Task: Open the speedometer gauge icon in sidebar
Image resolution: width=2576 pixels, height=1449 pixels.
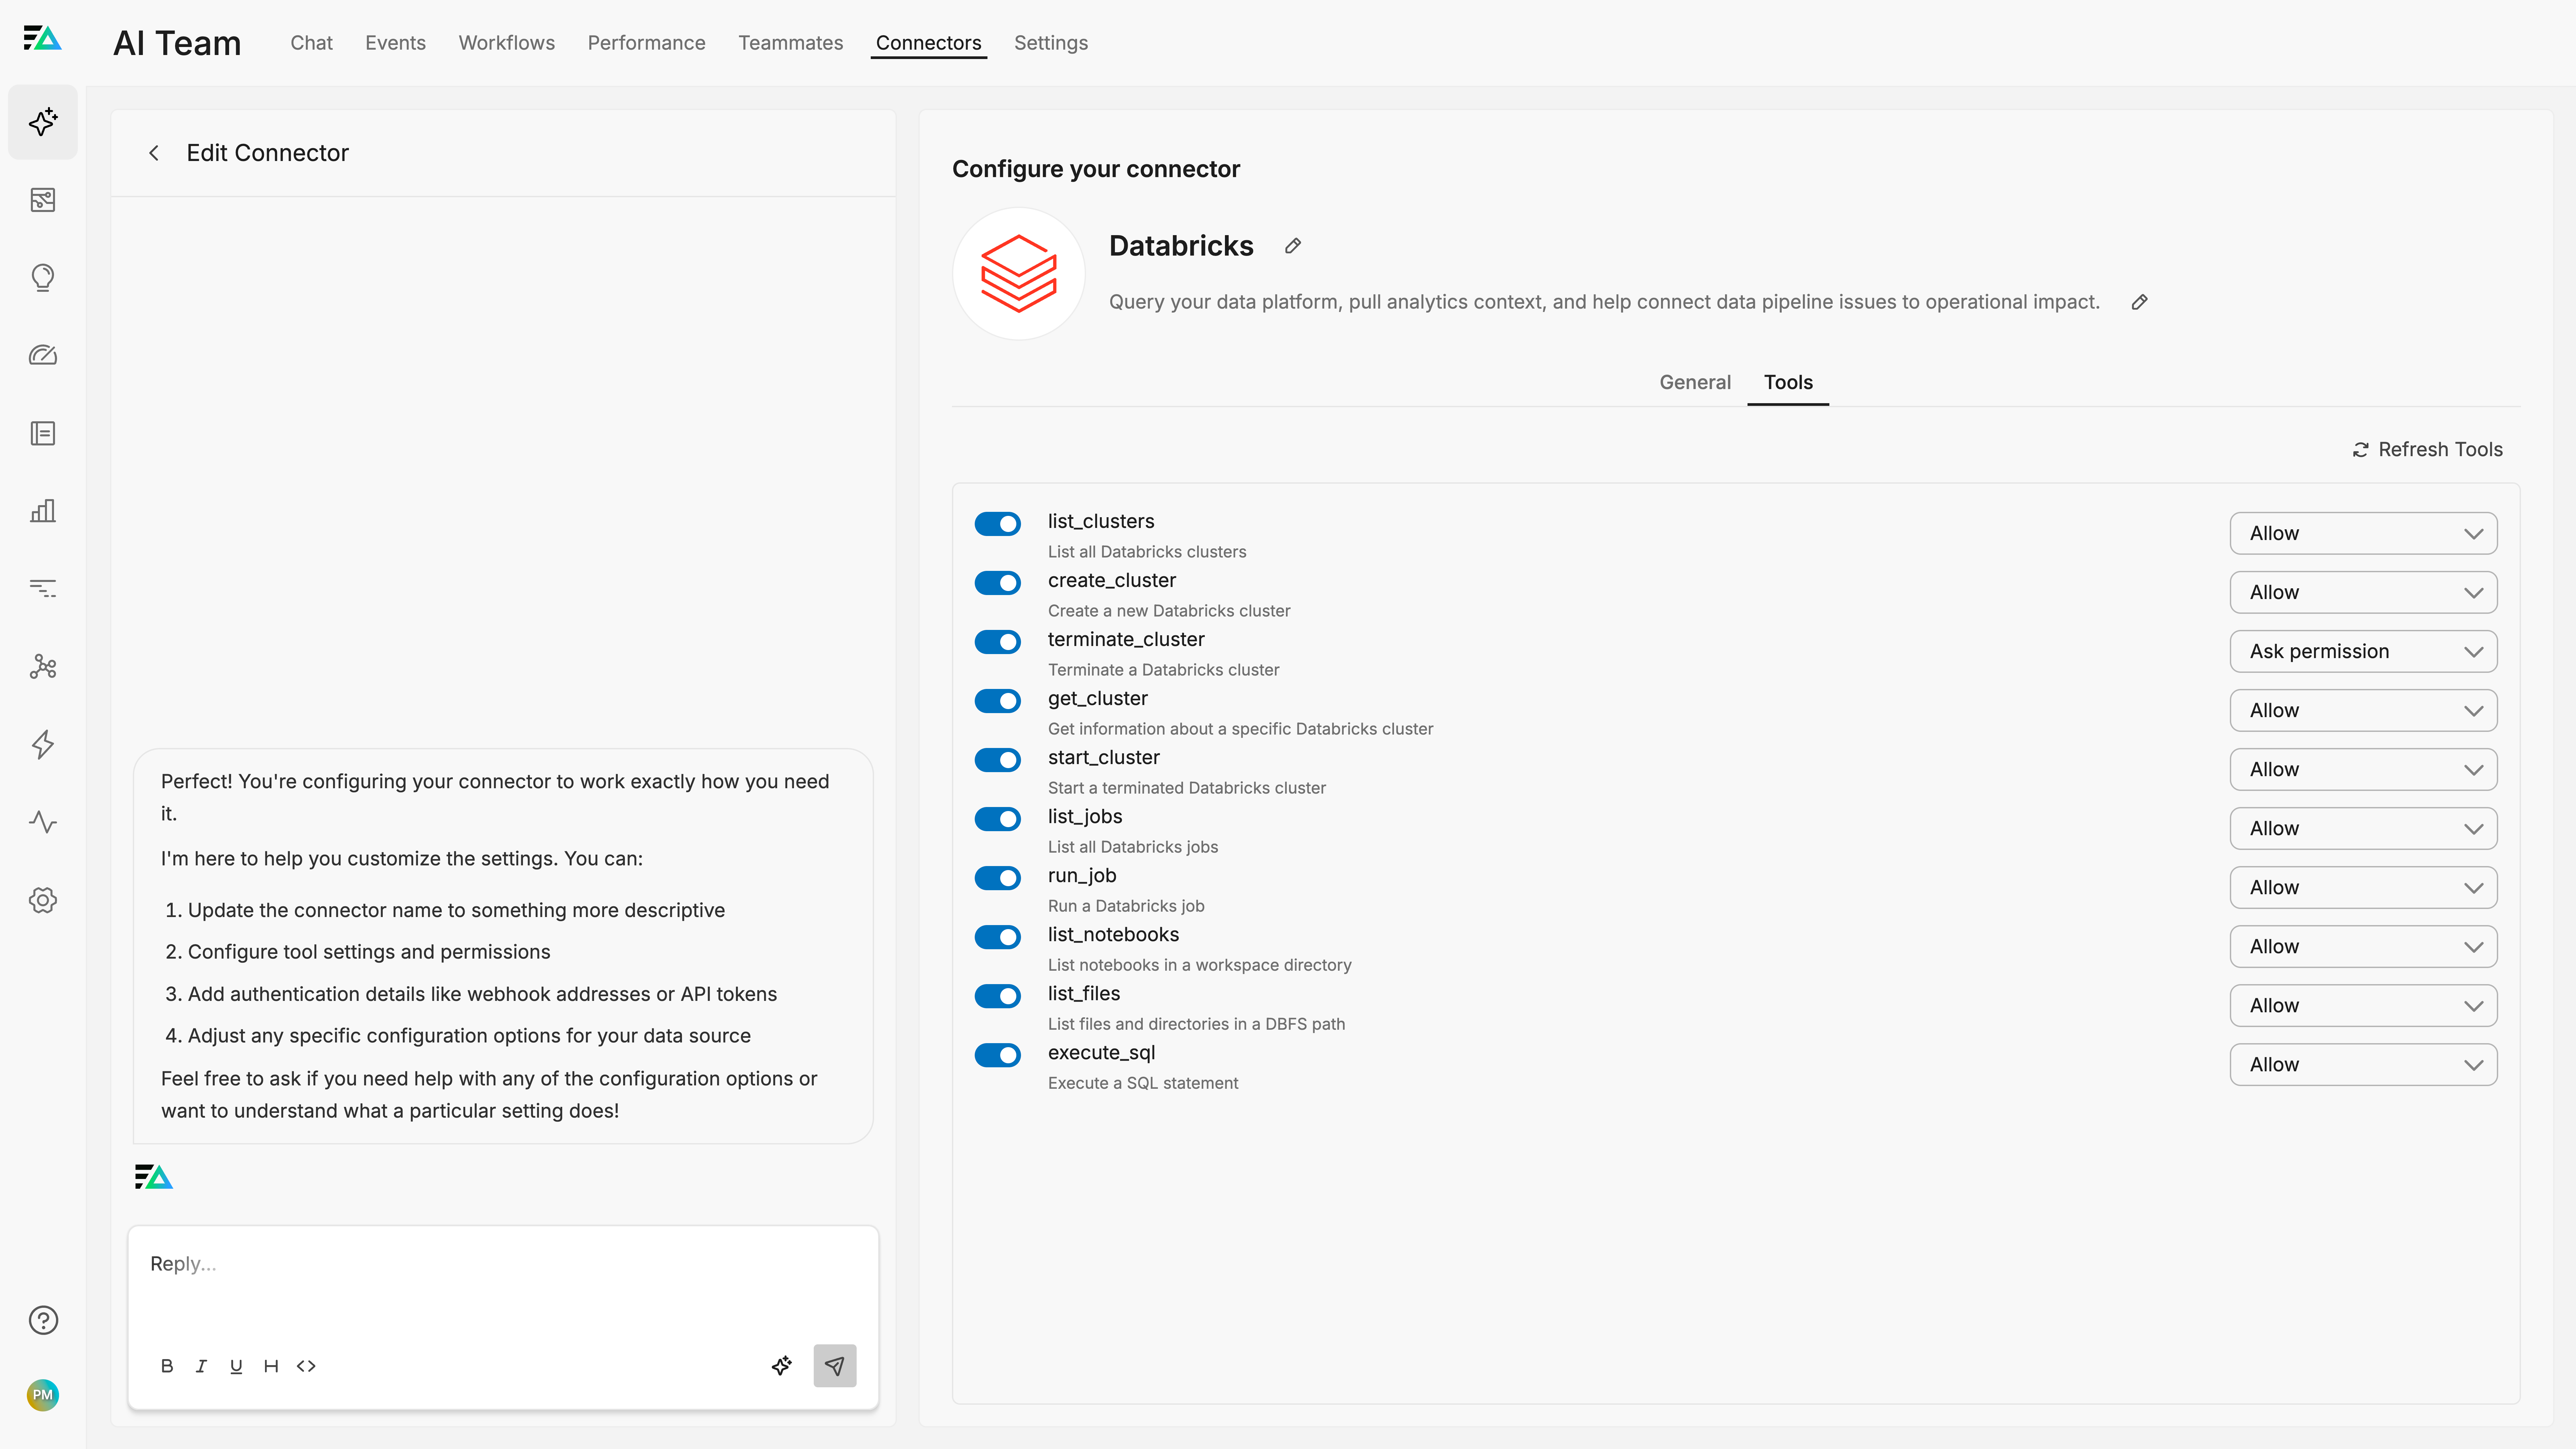Action: point(43,355)
